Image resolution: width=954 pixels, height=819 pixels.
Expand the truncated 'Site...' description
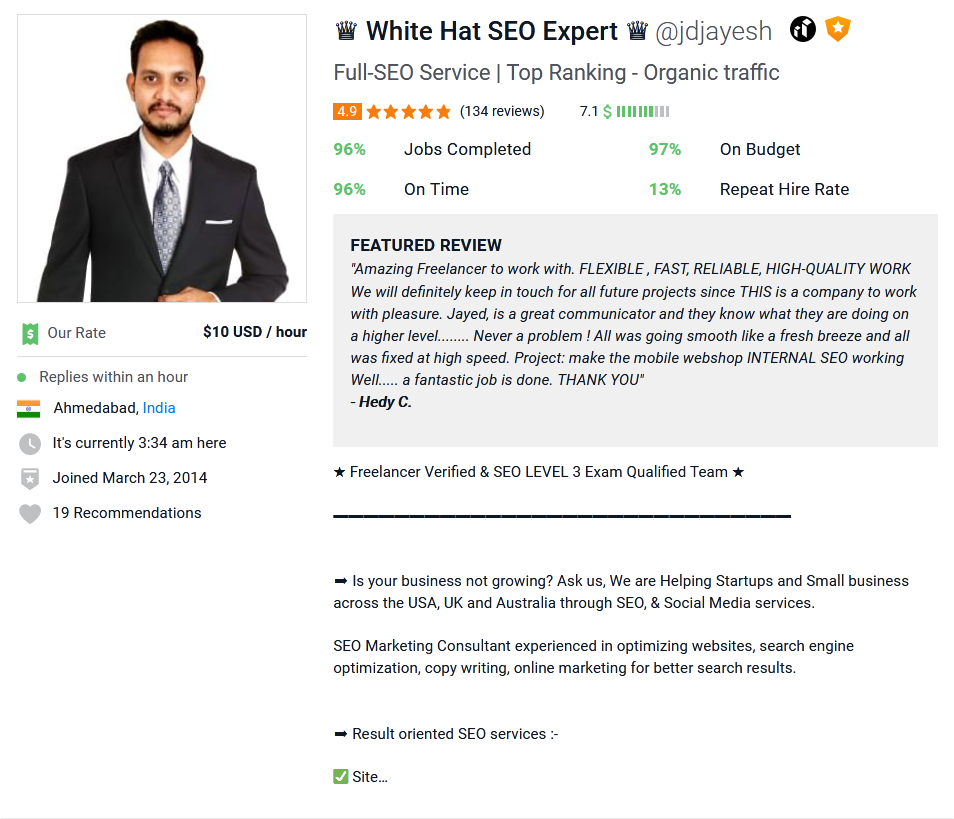click(370, 777)
